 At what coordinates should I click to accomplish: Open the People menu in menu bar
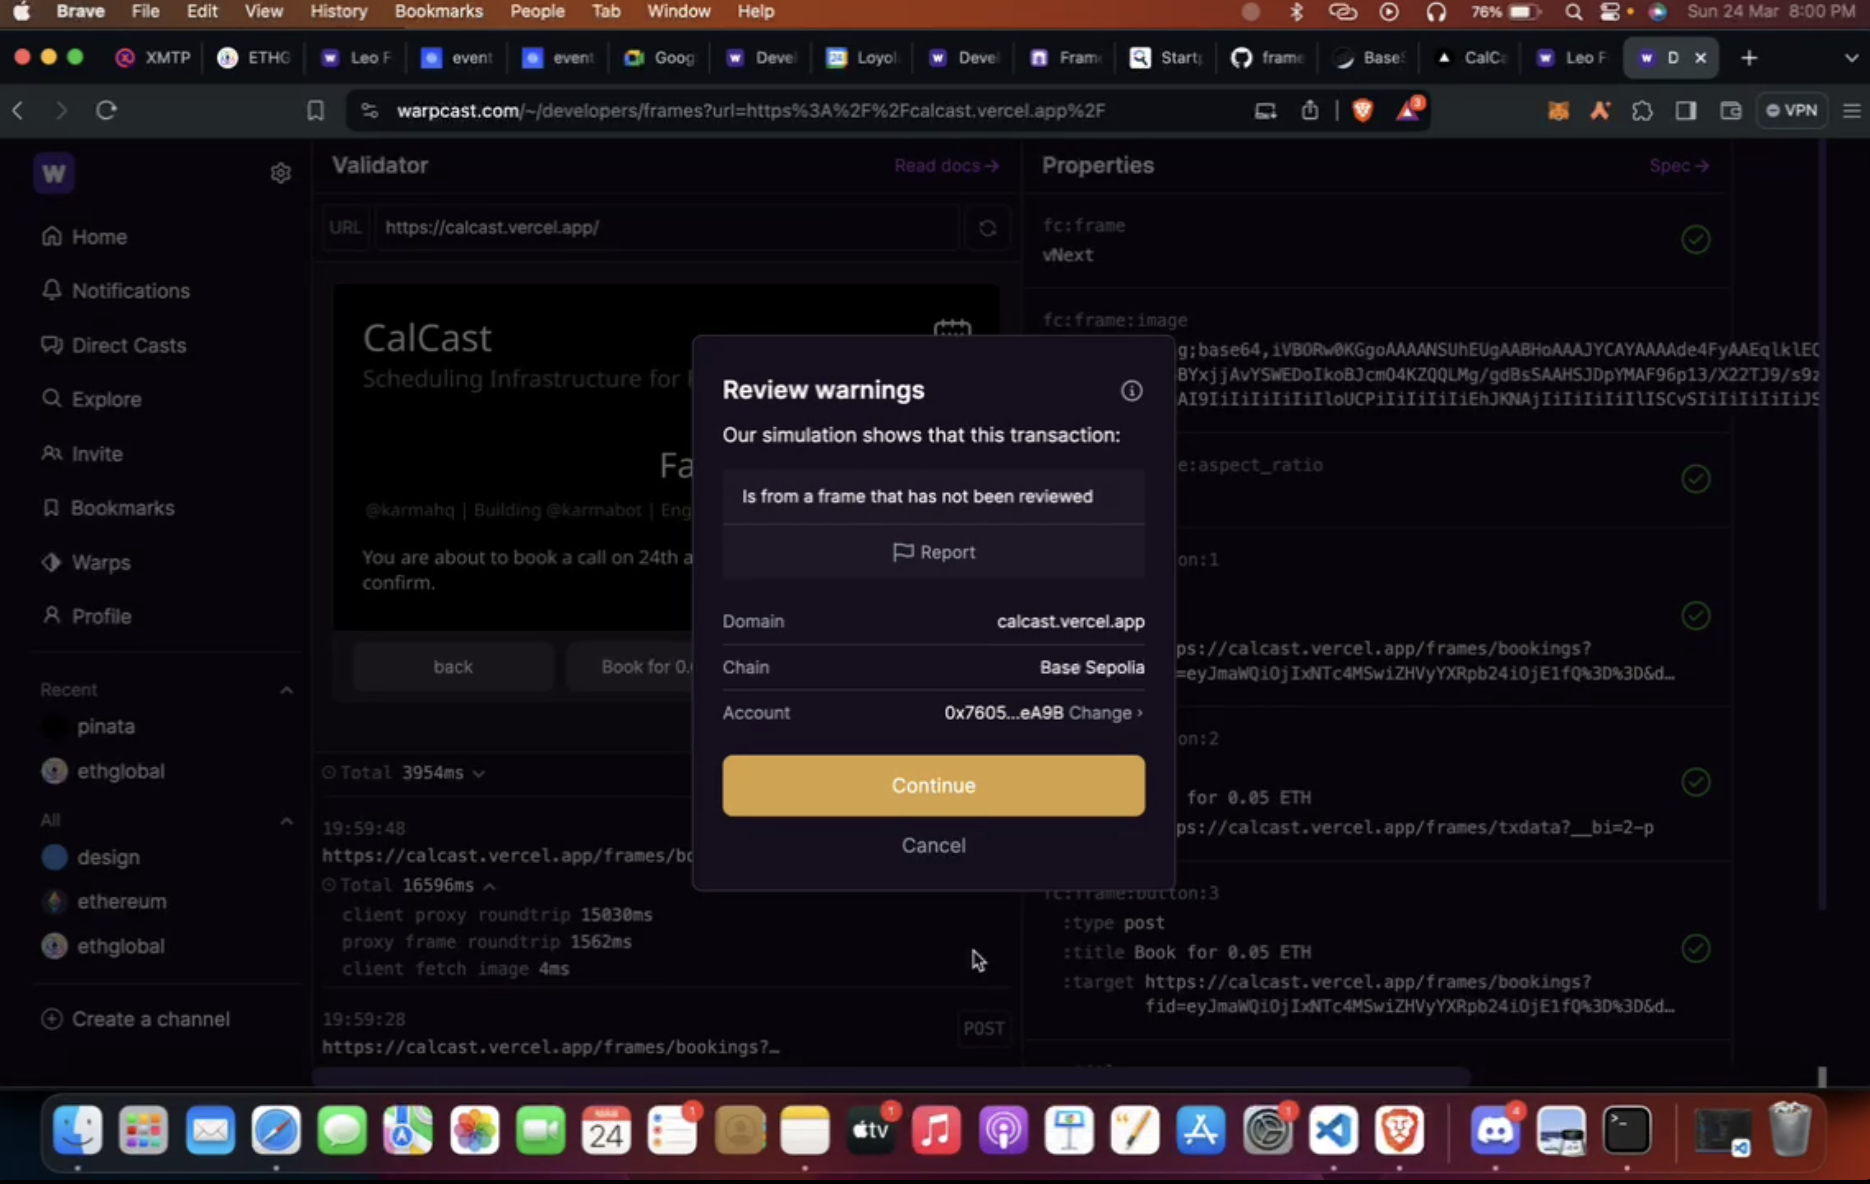click(537, 12)
